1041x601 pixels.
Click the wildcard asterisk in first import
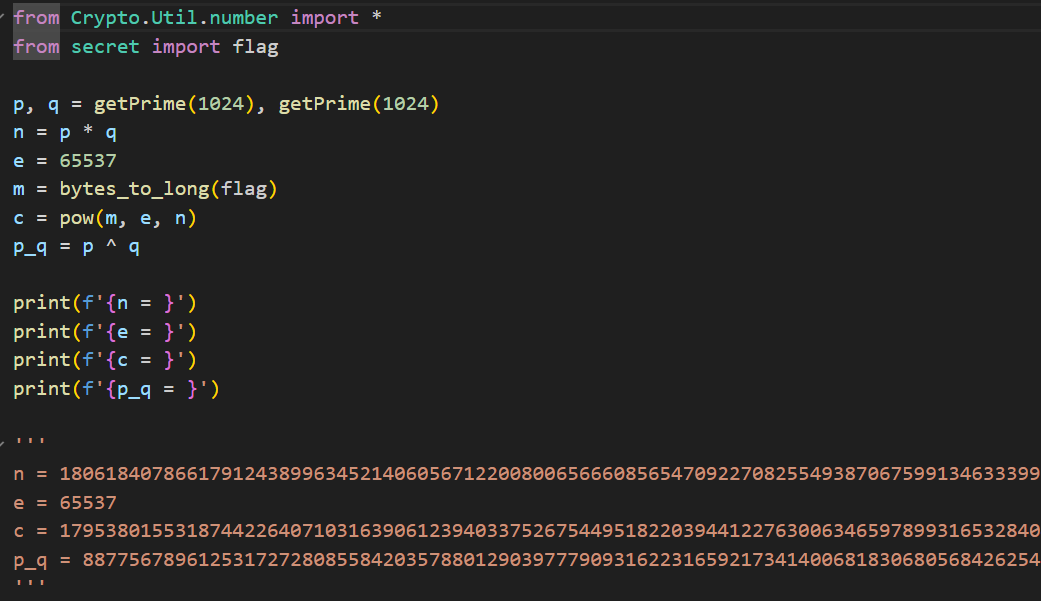376,18
